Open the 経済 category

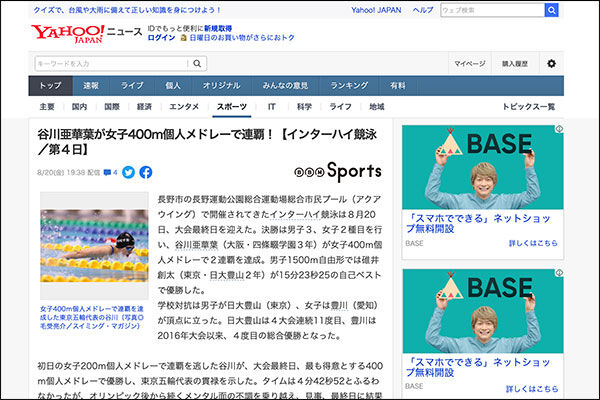pos(145,107)
